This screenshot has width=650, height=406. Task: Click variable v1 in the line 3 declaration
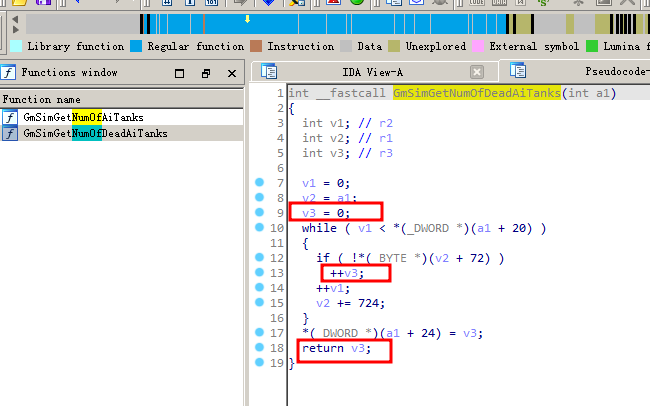337,123
